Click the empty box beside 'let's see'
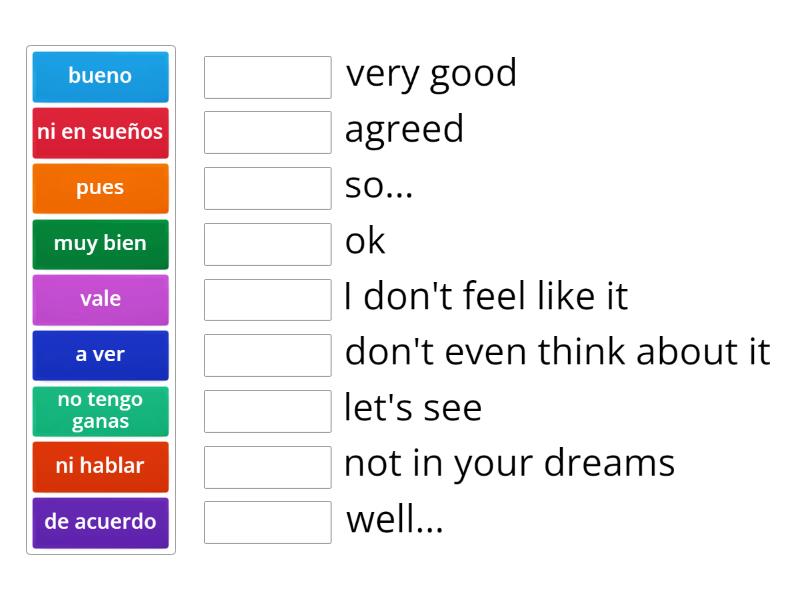The image size is (800, 600). point(267,410)
